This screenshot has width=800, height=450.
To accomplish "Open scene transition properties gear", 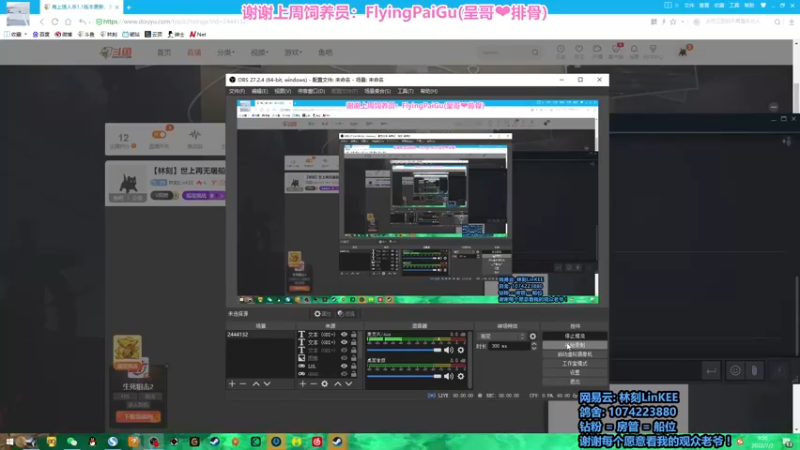I will click(533, 336).
